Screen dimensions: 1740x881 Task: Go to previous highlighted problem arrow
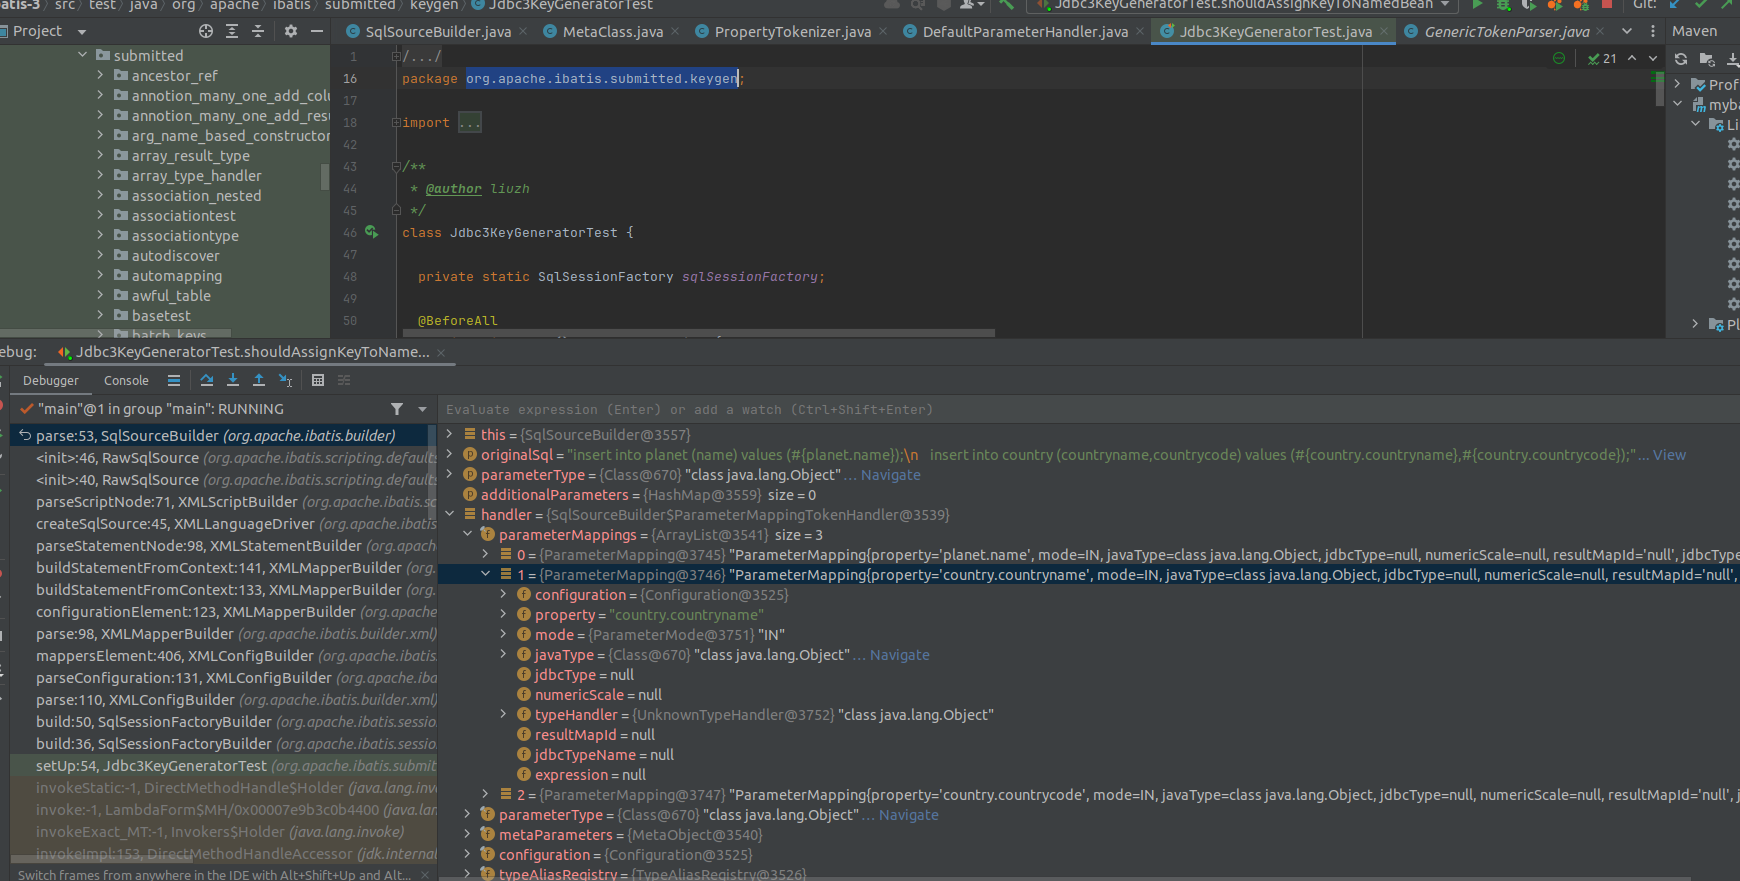click(1632, 58)
